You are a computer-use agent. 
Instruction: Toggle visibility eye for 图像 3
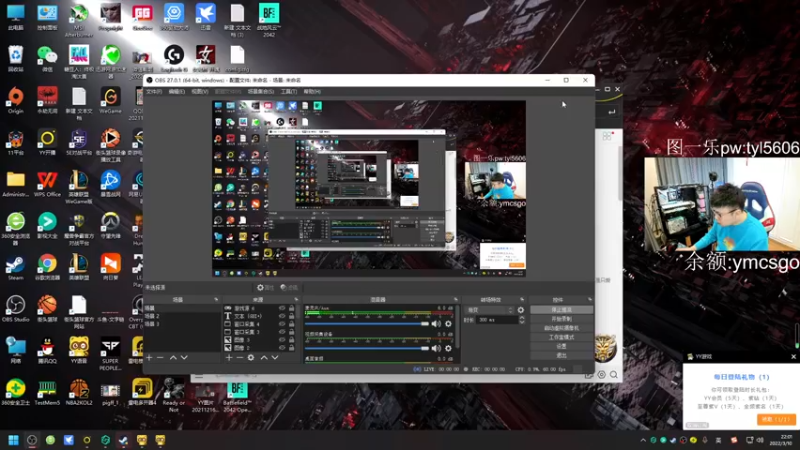282,340
